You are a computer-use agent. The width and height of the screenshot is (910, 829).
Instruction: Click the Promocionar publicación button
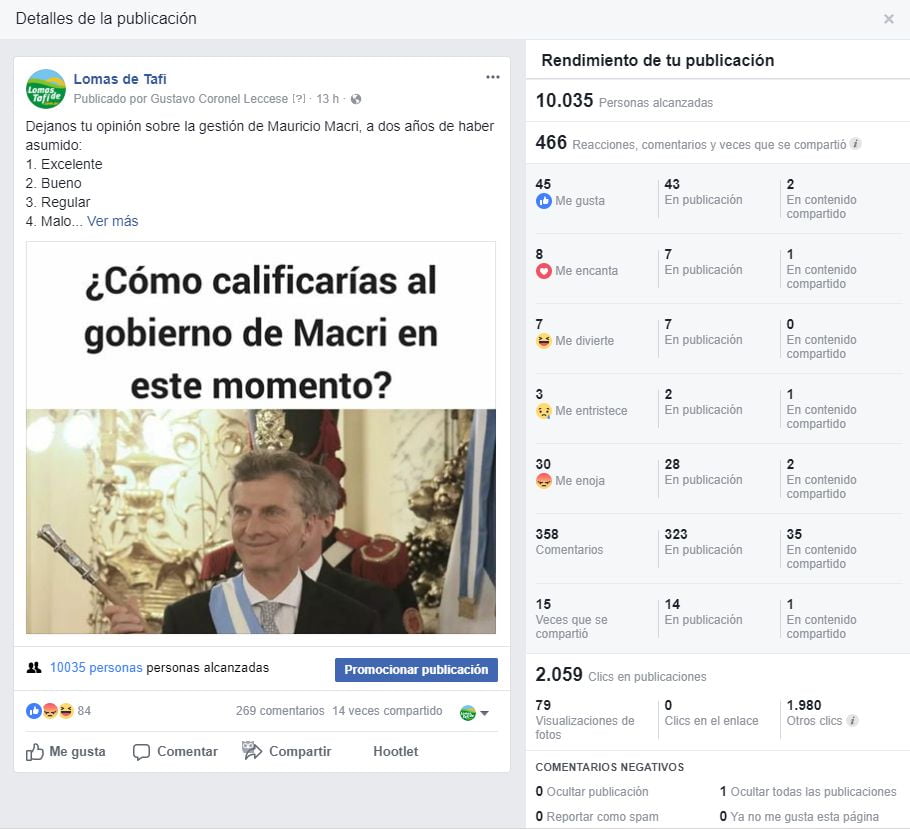tap(416, 669)
